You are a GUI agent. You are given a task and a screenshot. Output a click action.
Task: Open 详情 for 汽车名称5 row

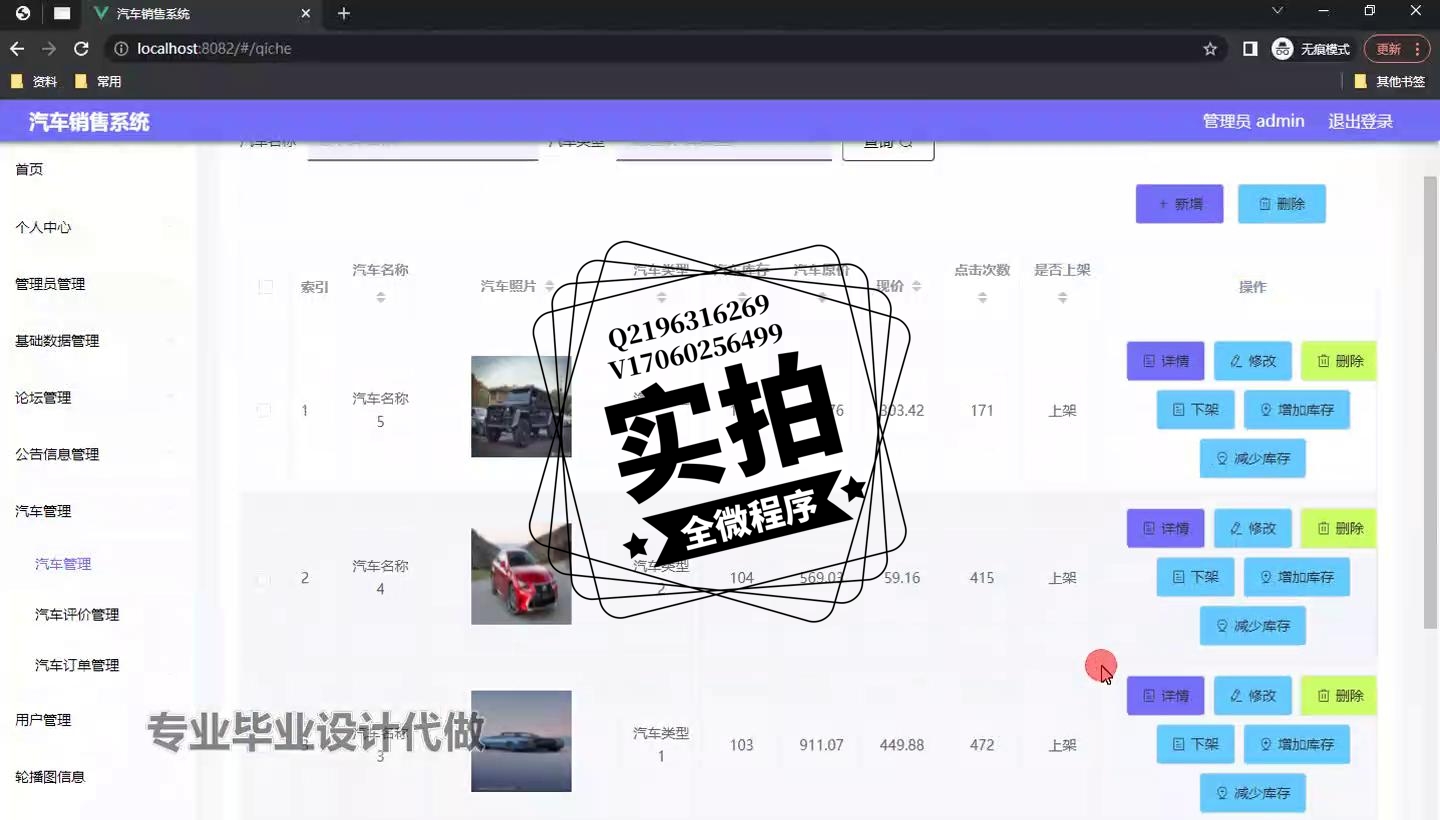pos(1165,361)
